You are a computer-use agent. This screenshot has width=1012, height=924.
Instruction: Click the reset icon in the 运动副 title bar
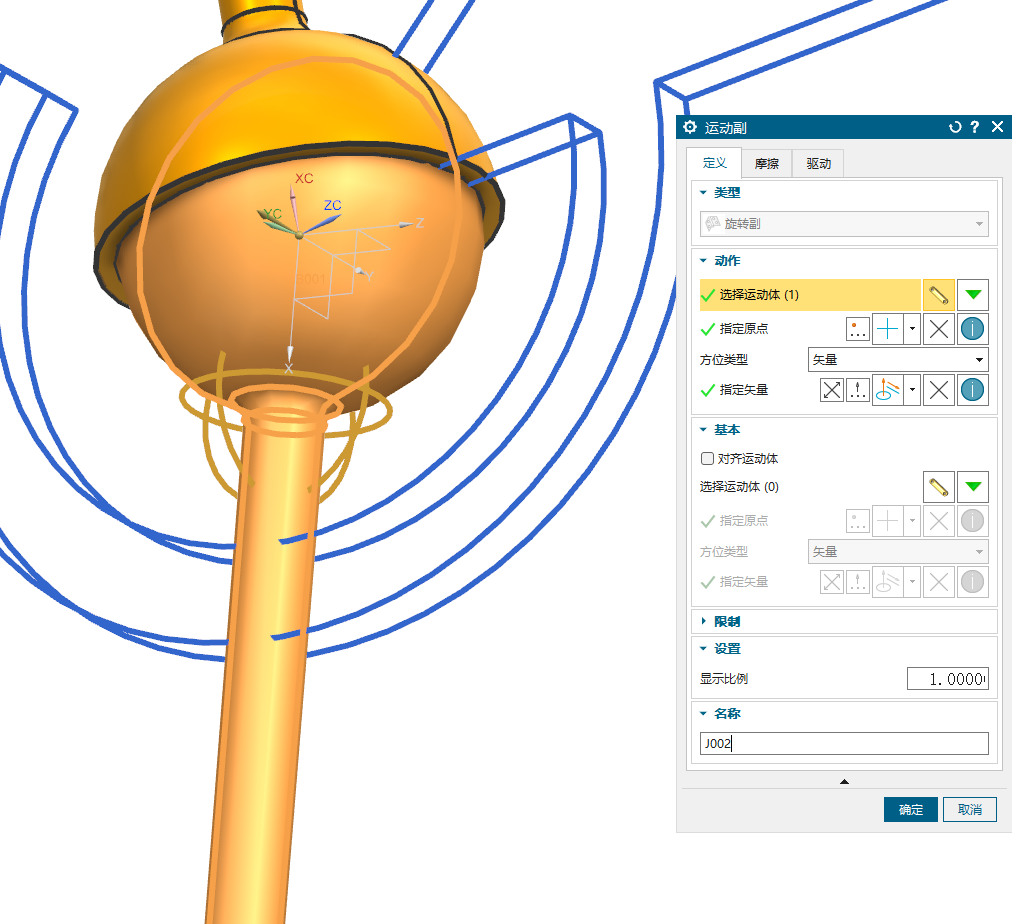[x=955, y=127]
